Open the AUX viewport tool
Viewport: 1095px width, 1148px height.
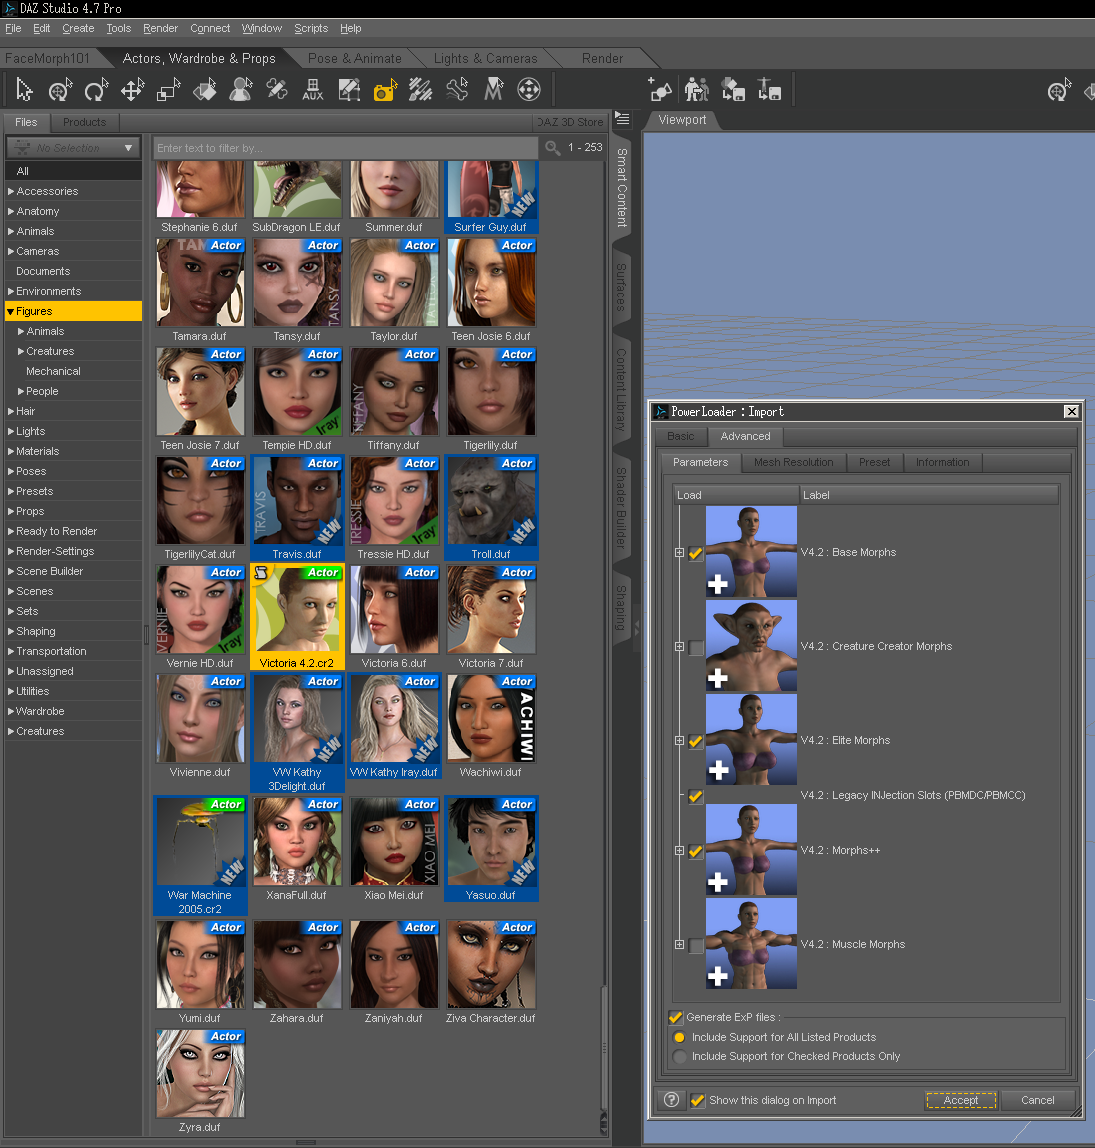tap(313, 90)
